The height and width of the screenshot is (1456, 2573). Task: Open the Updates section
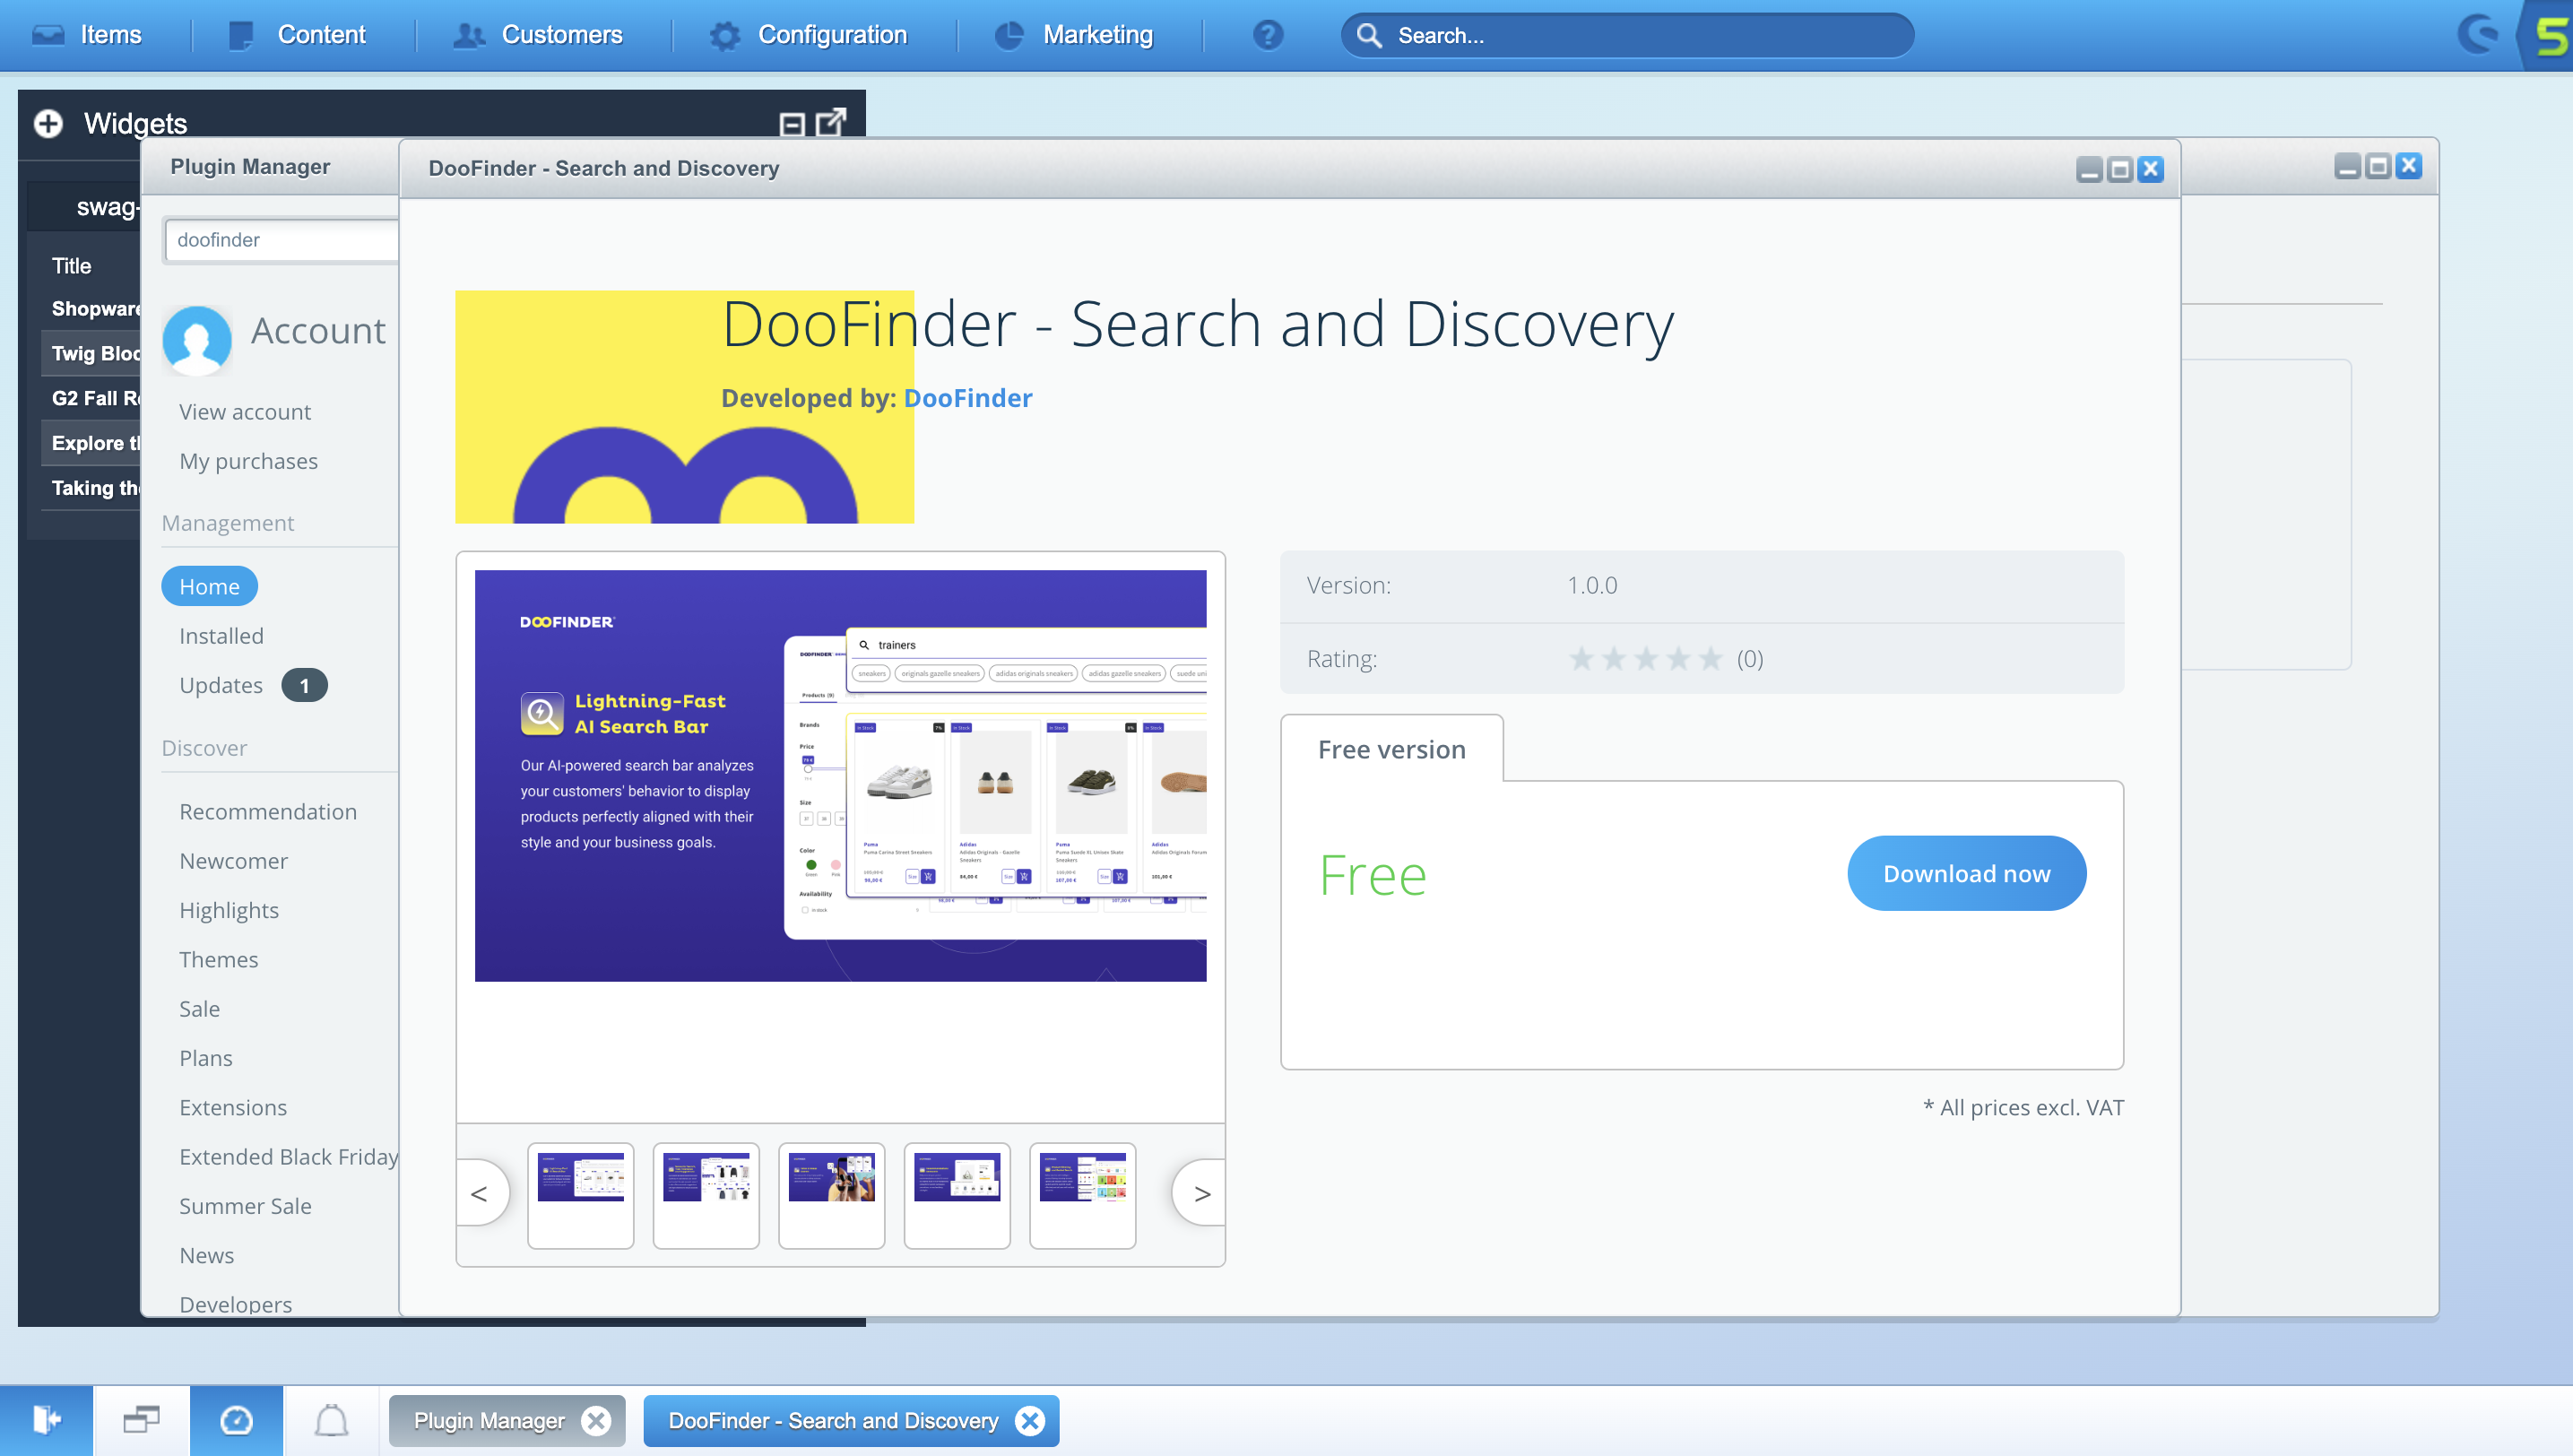(221, 685)
